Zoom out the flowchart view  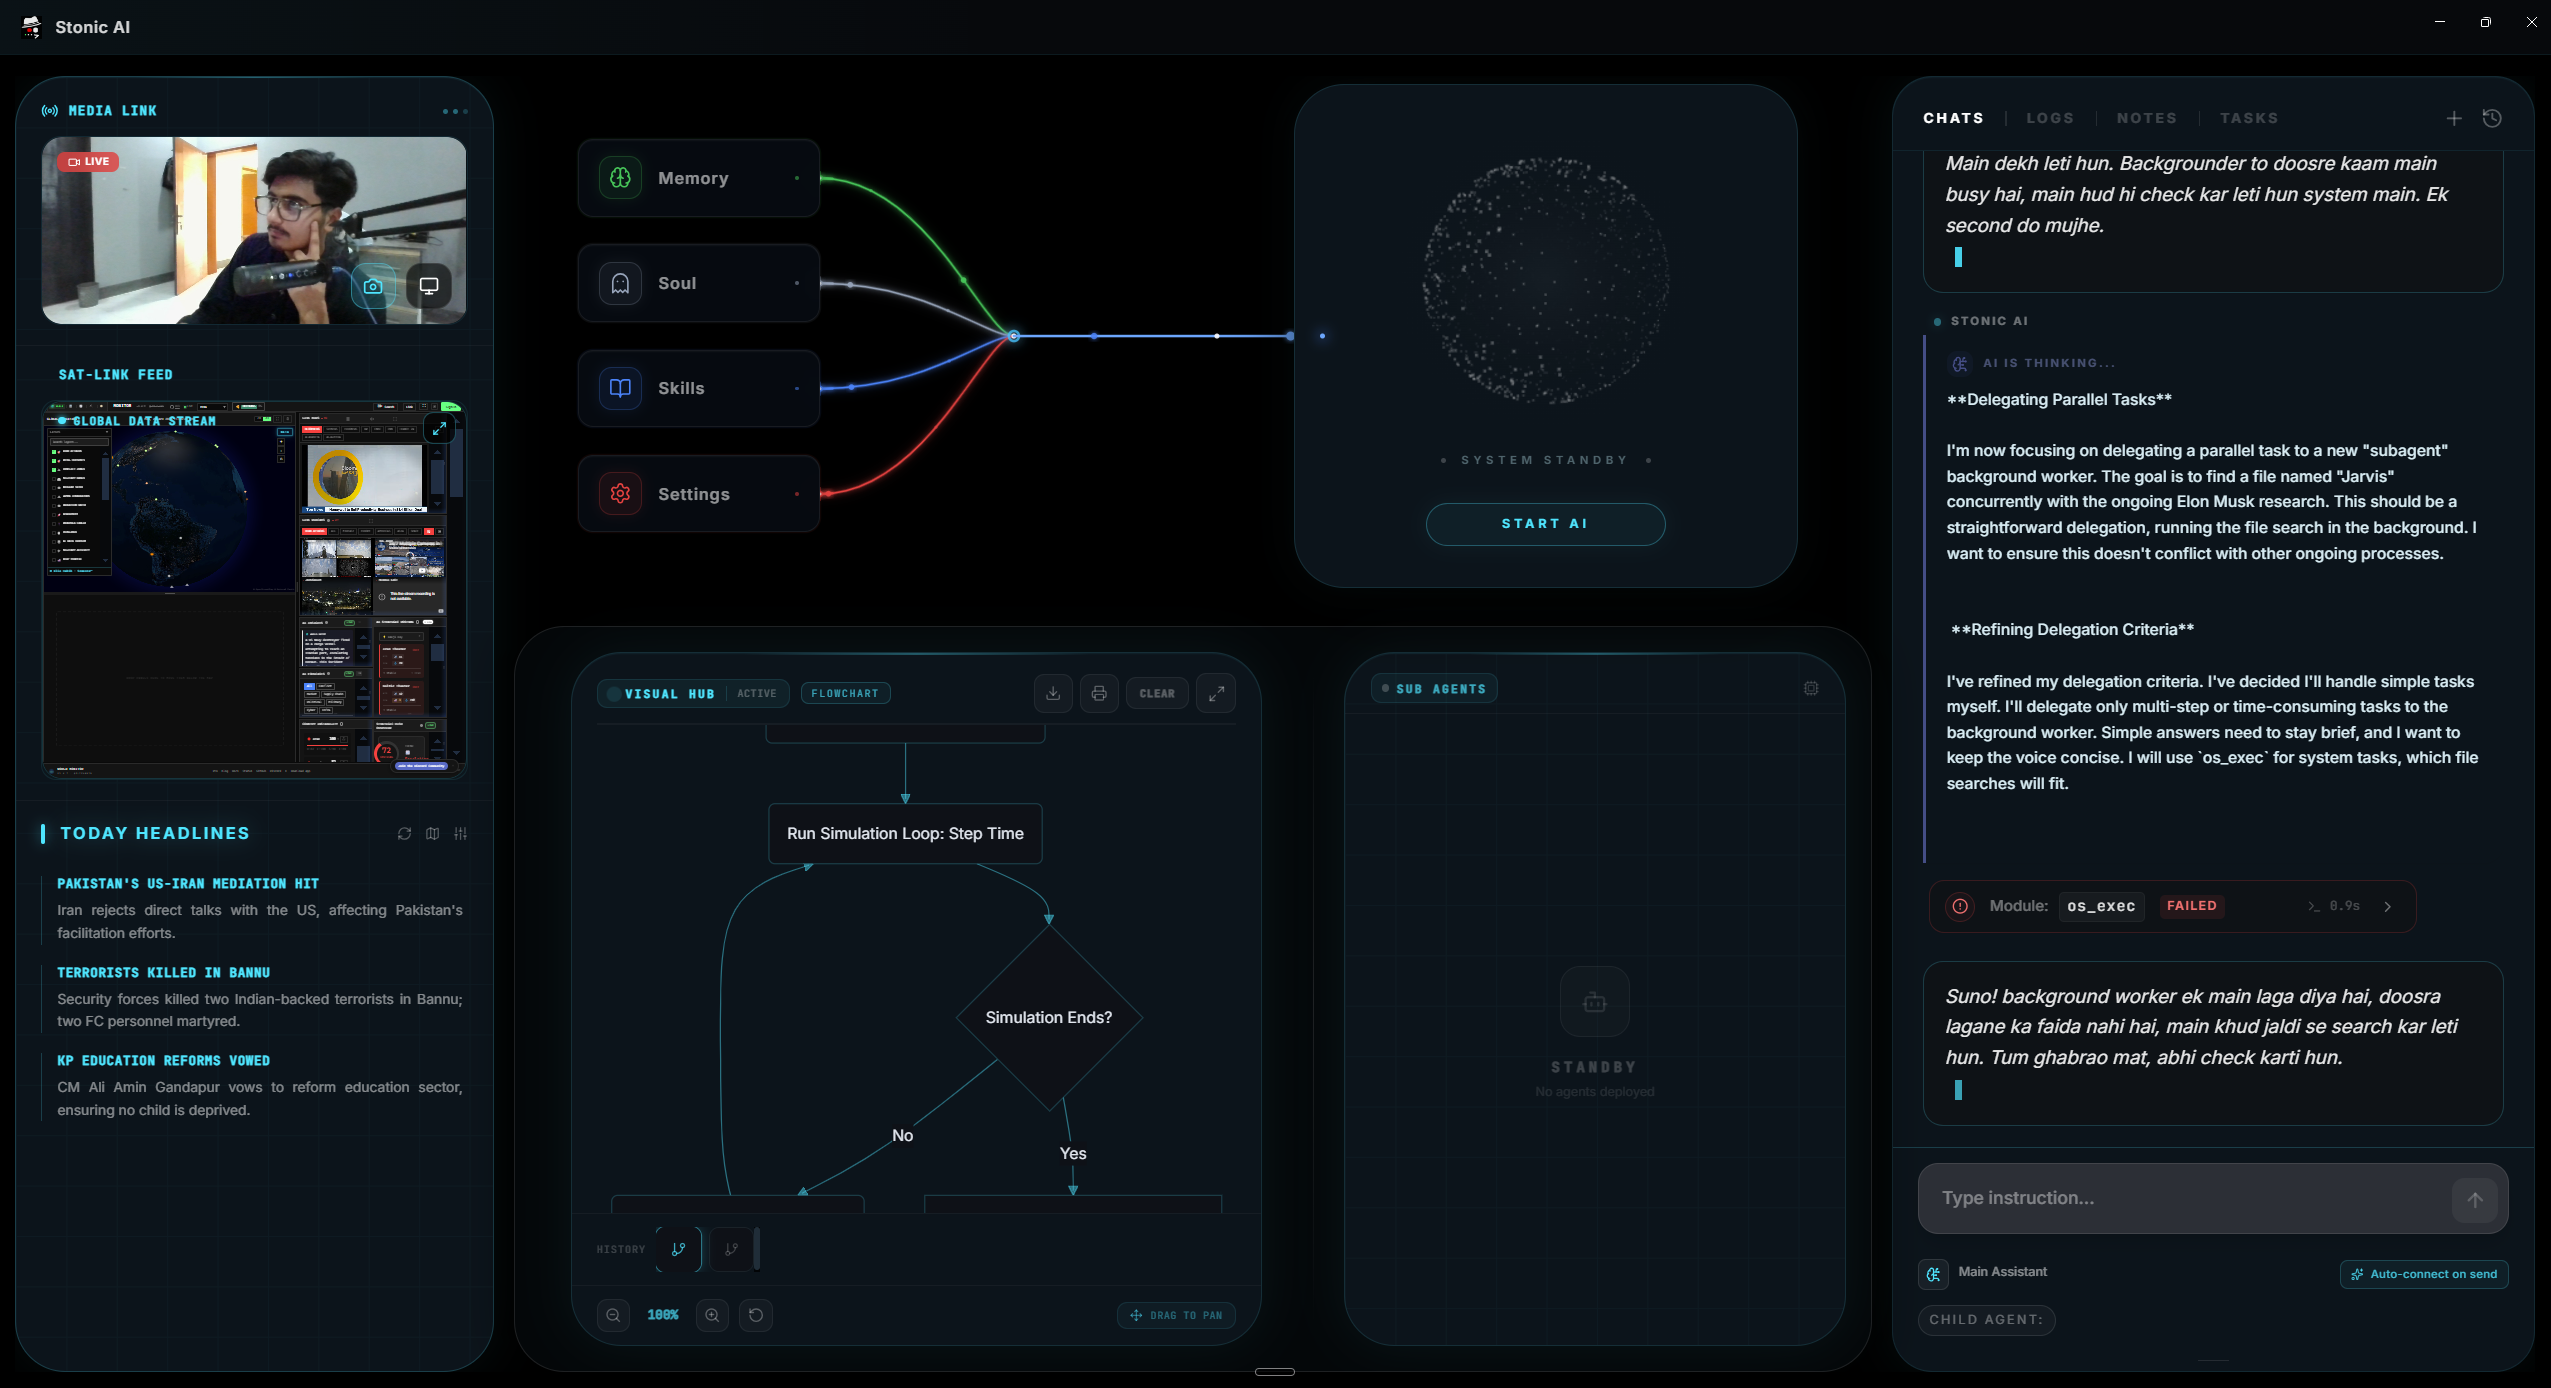(x=613, y=1315)
